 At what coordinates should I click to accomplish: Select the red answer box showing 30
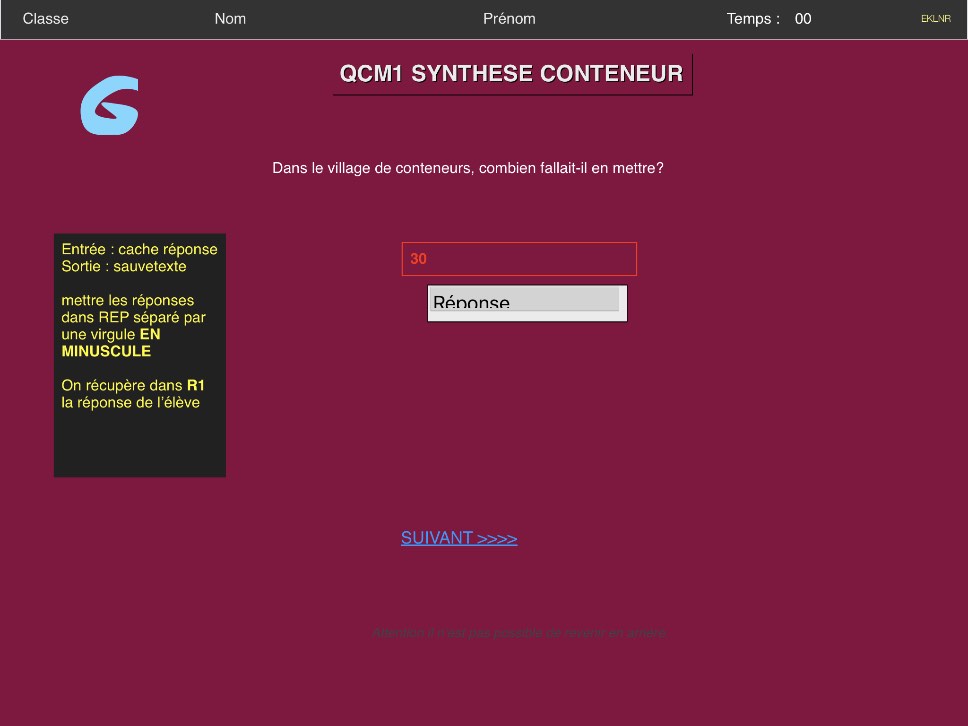519,259
